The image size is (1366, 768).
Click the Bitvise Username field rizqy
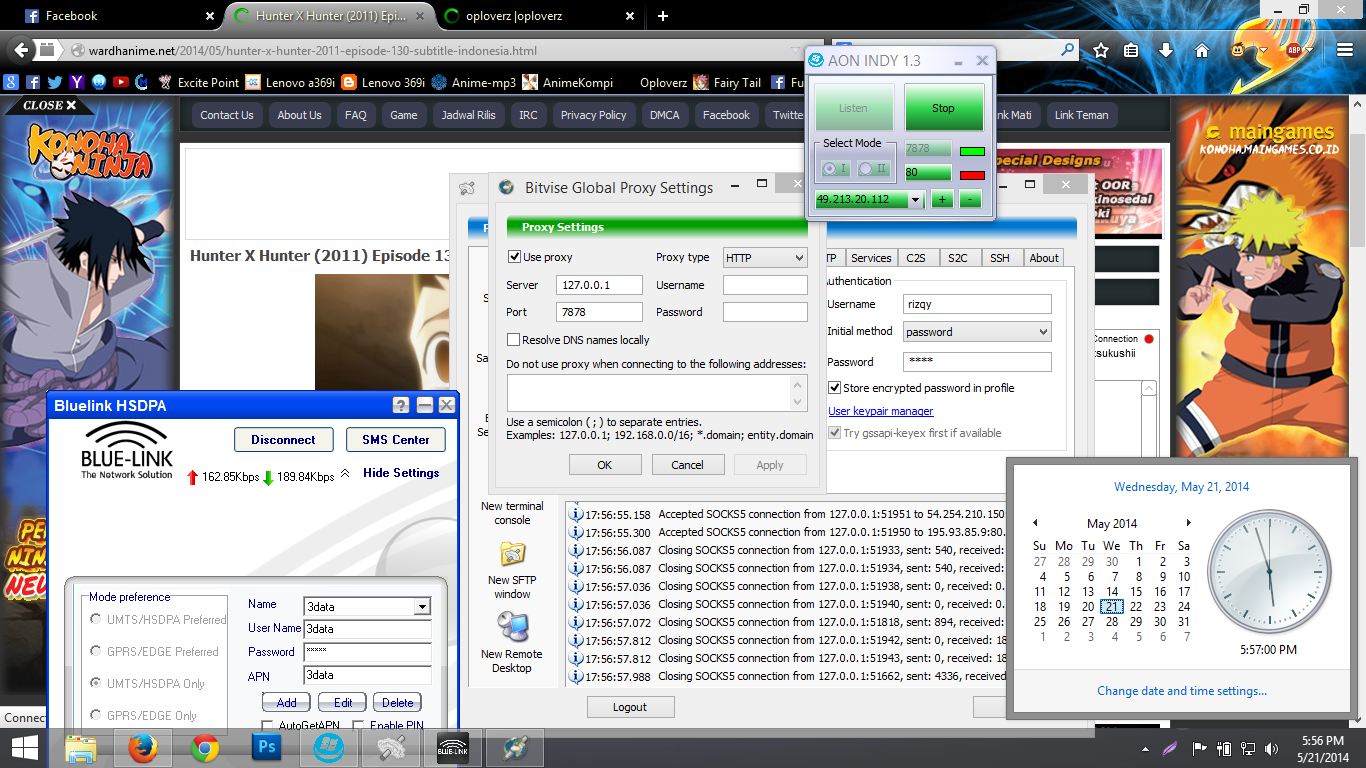point(977,304)
